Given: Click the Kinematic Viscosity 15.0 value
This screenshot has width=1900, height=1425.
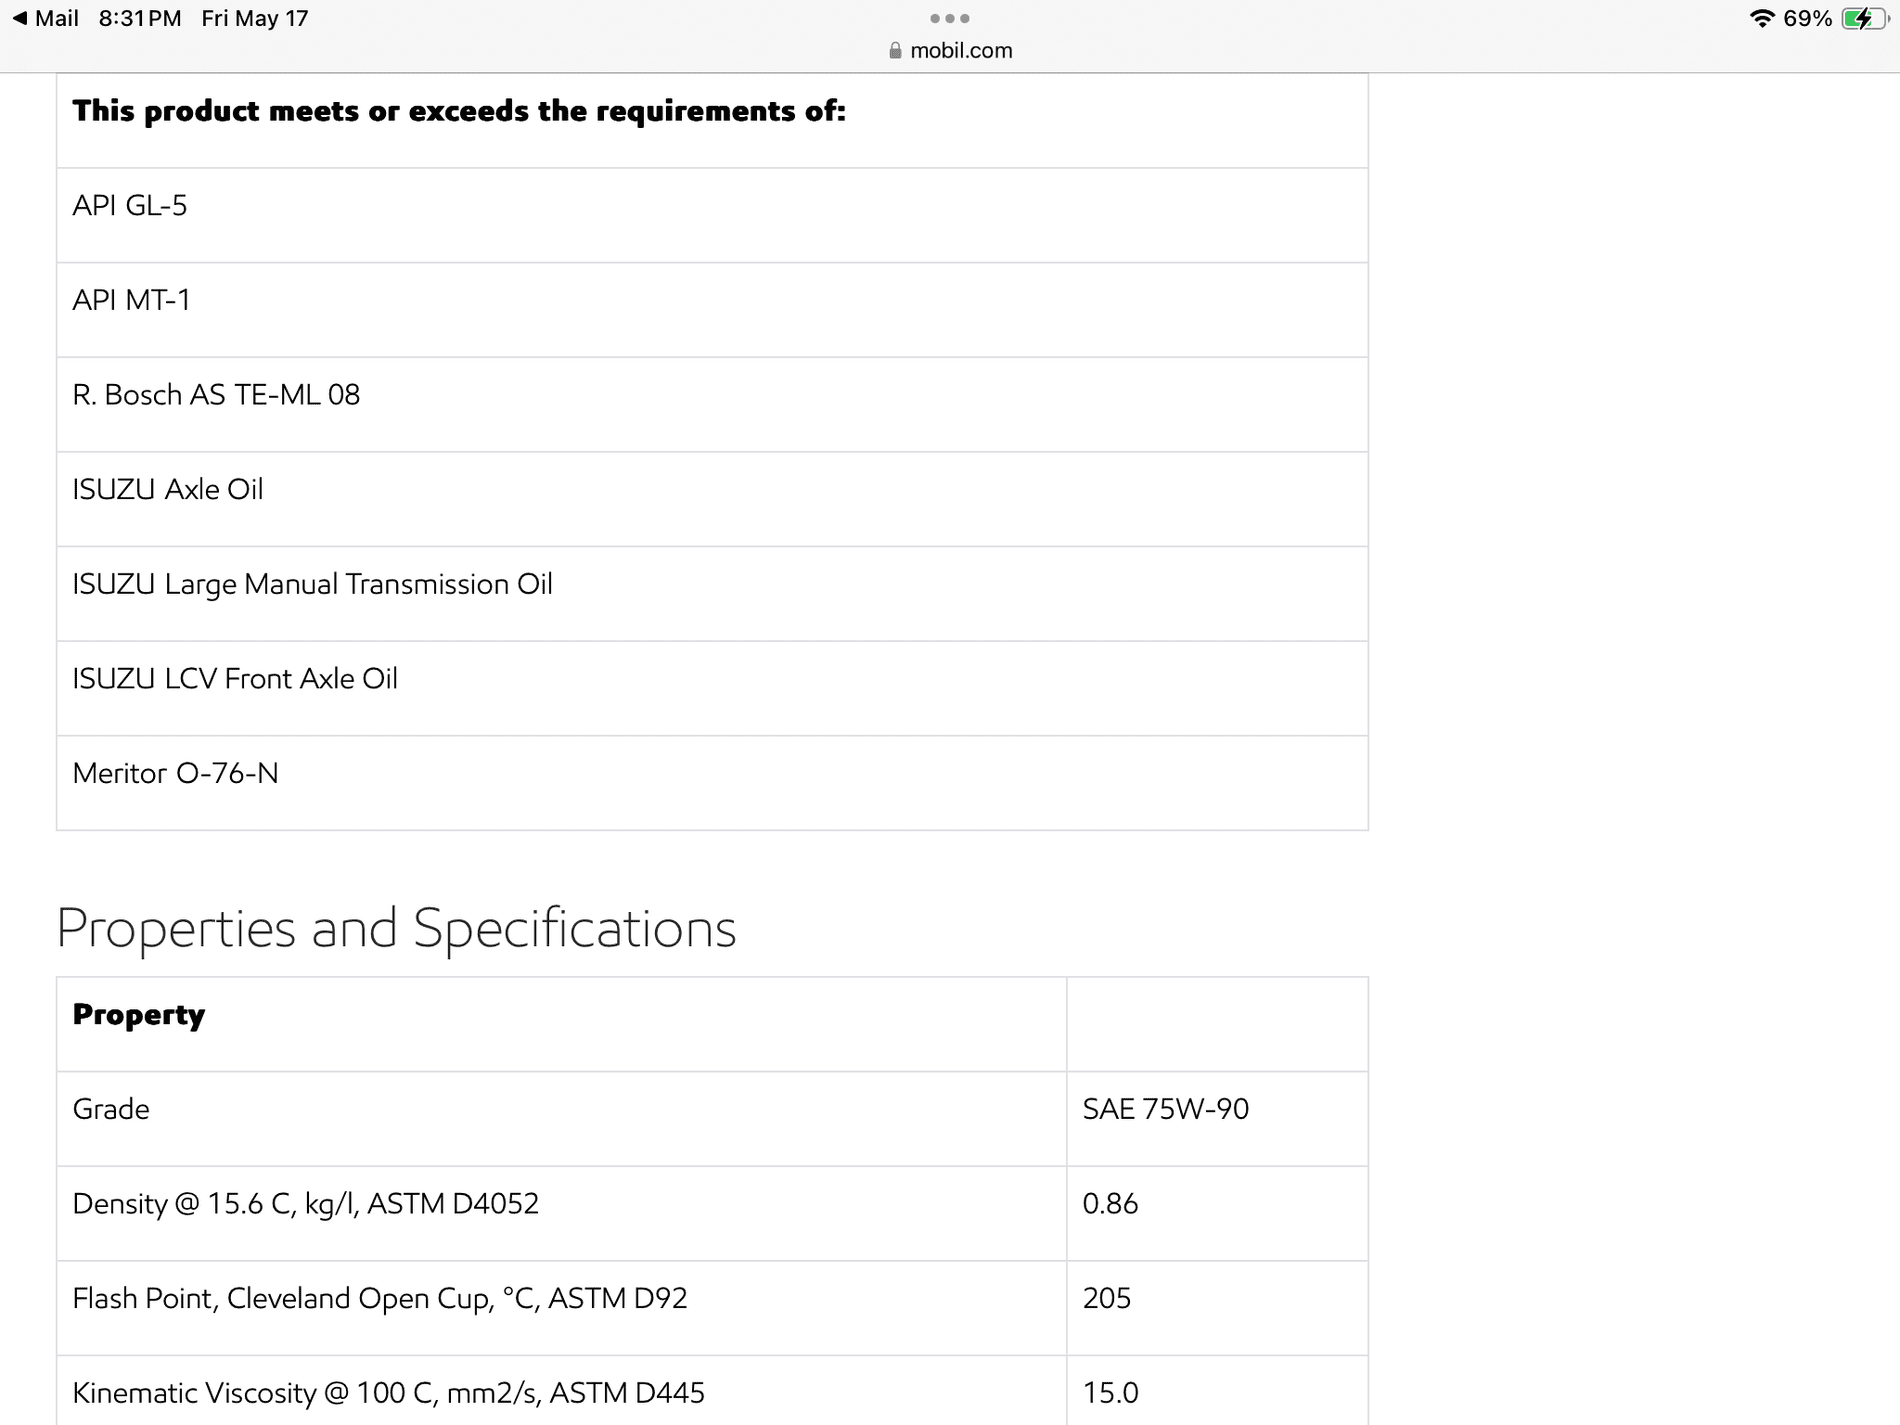Looking at the screenshot, I should [x=1110, y=1392].
